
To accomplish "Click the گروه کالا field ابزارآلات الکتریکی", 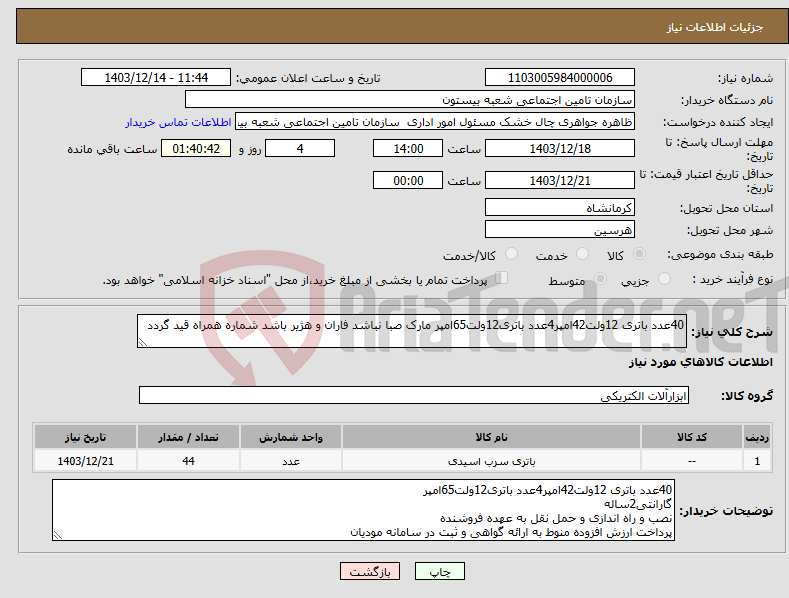I will [414, 395].
